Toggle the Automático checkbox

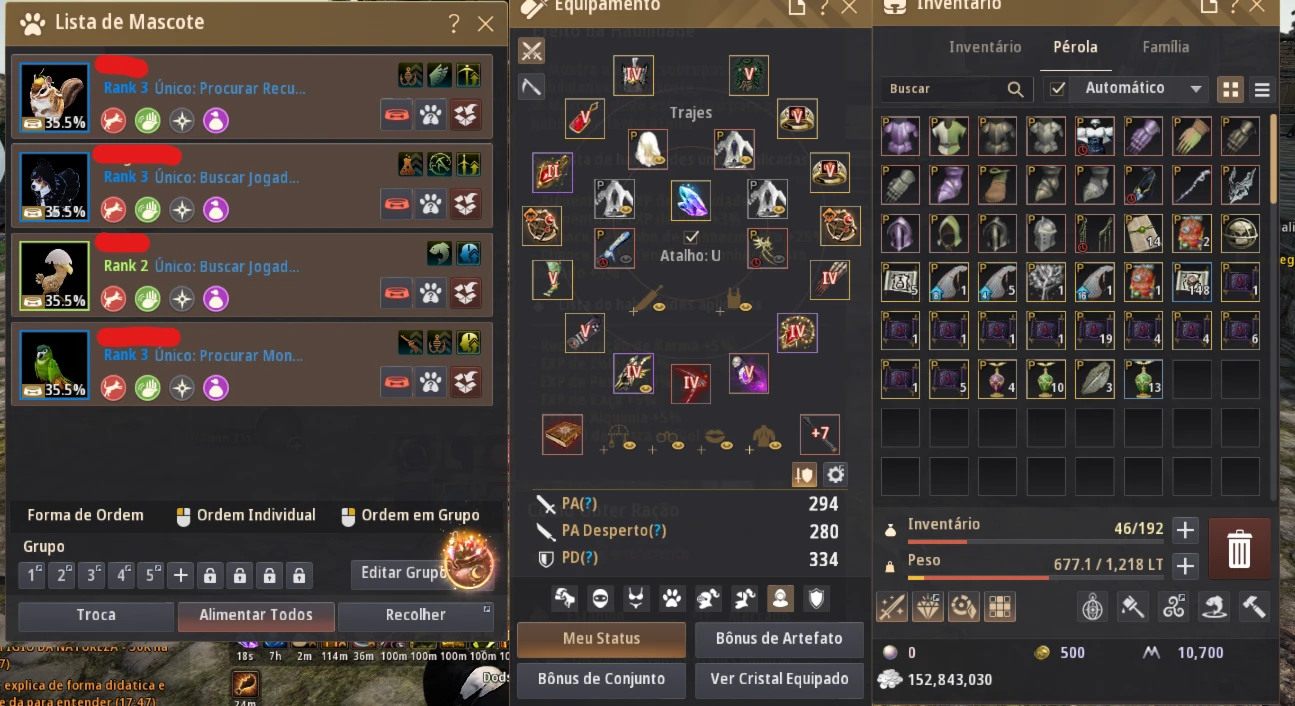click(1058, 89)
